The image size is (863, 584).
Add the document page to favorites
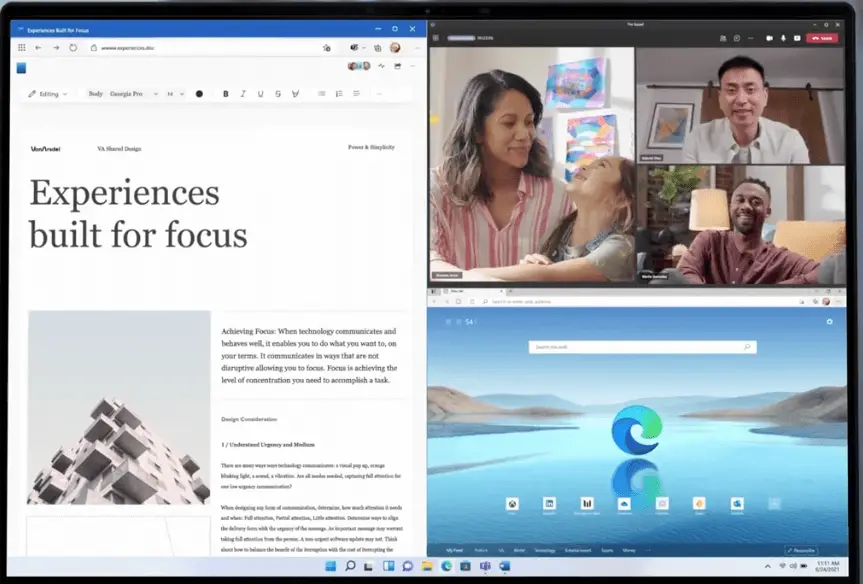(x=326, y=48)
